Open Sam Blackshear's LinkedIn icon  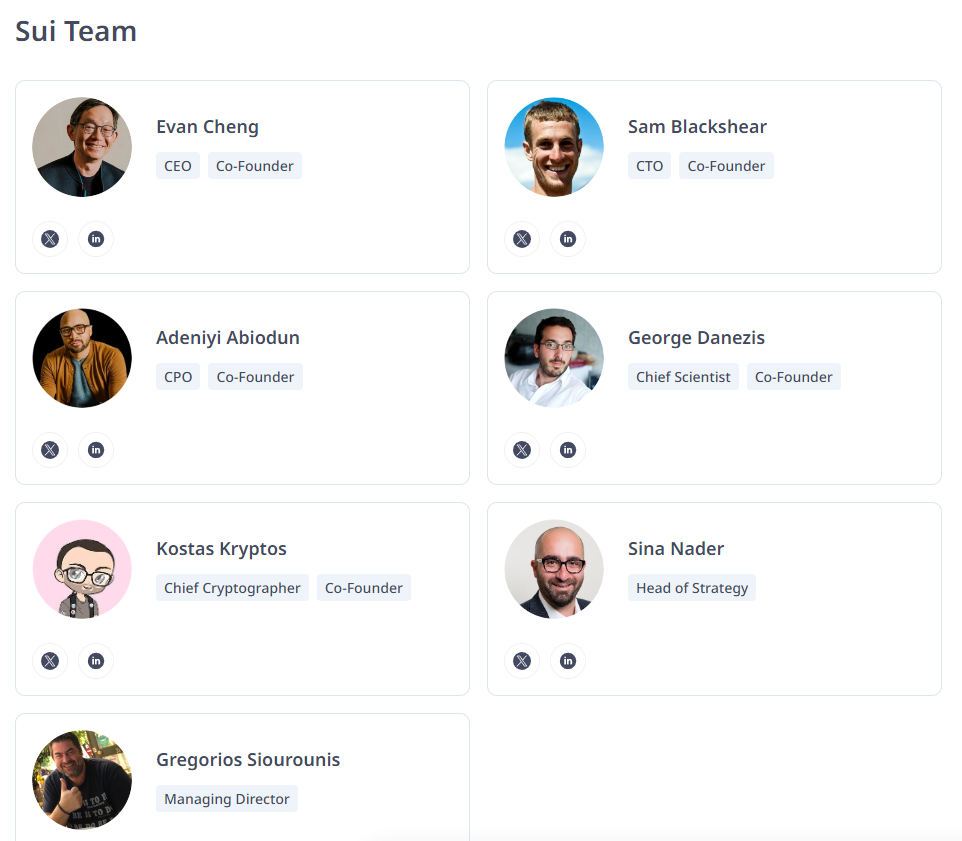[568, 239]
